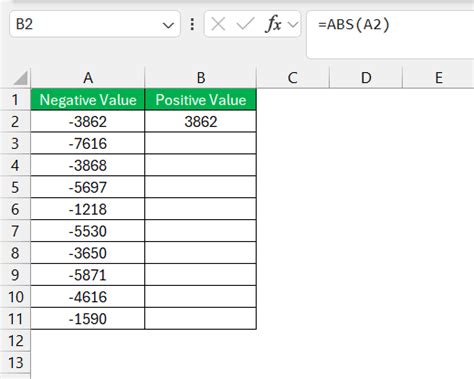This screenshot has width=474, height=379.
Task: Click the Select All triangle corner
Action: pyautogui.click(x=21, y=78)
